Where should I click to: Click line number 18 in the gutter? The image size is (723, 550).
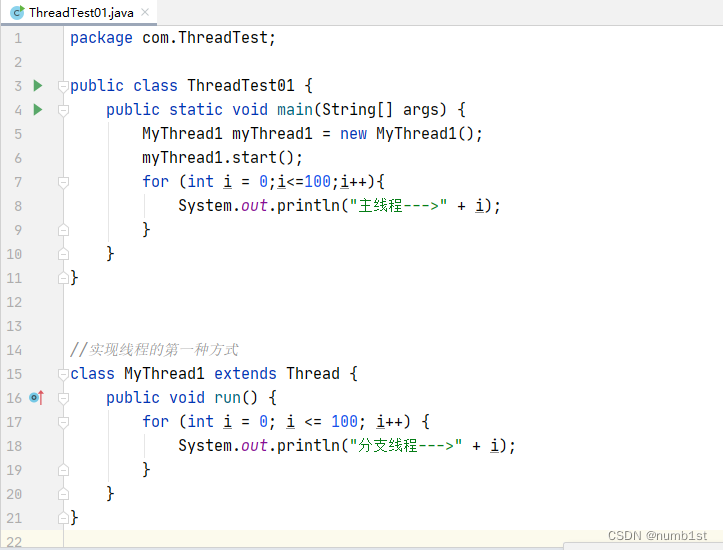[x=14, y=446]
